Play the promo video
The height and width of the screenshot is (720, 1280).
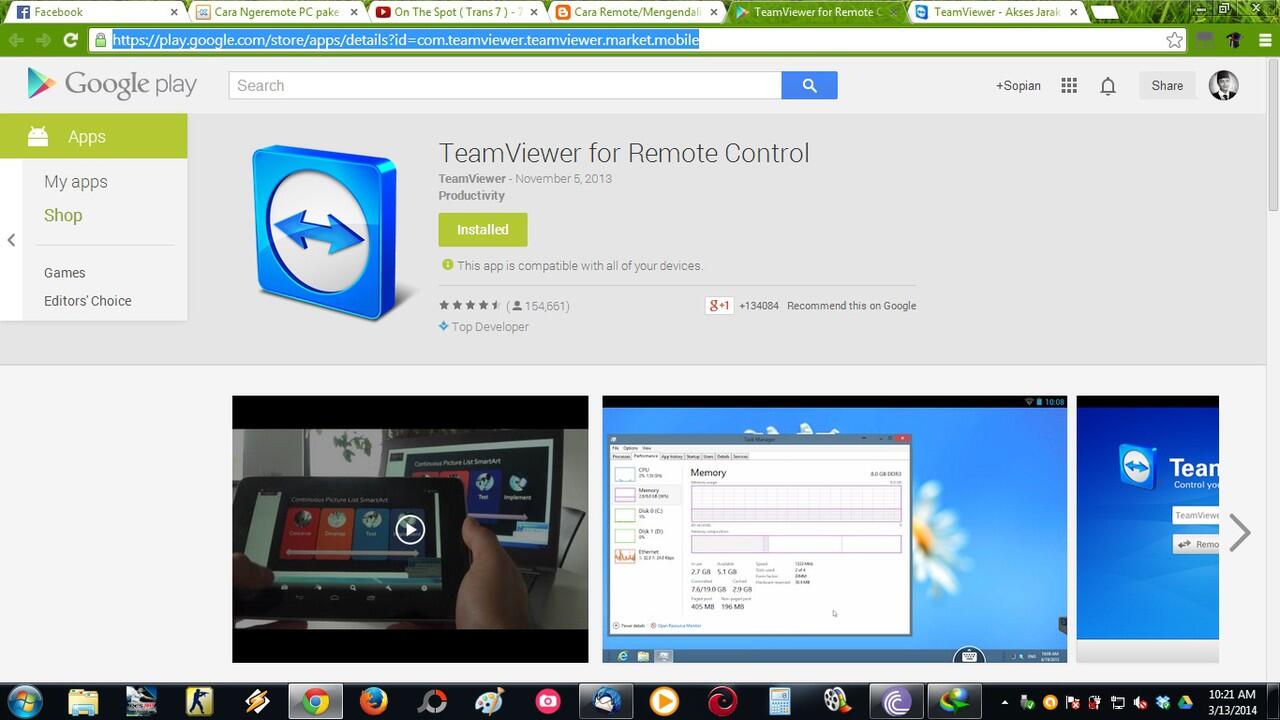coord(410,529)
